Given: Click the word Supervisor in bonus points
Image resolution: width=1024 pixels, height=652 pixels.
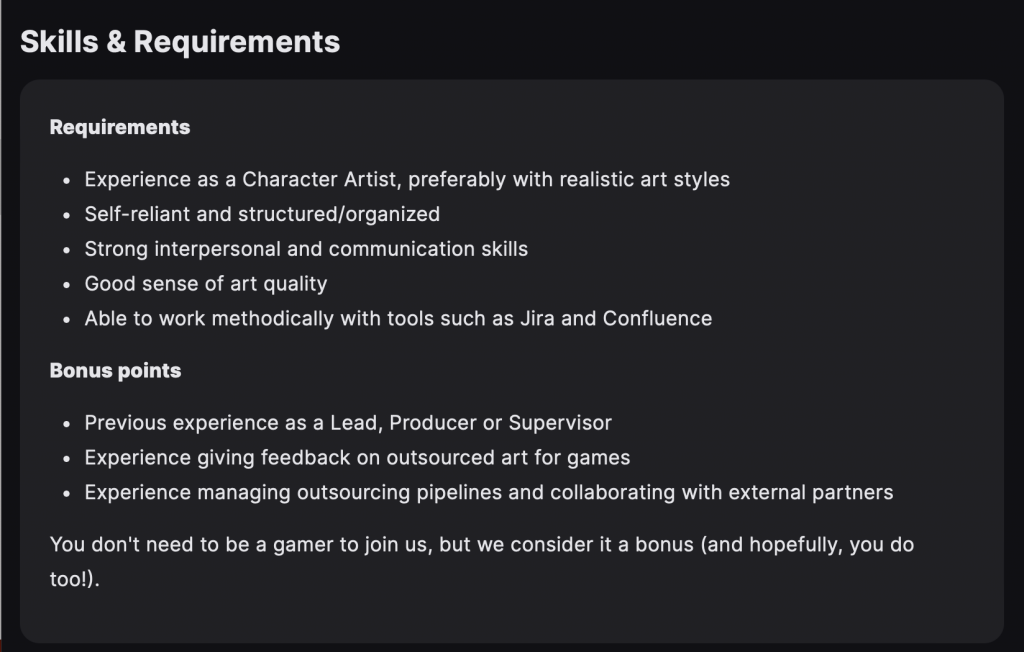Looking at the screenshot, I should click(x=560, y=423).
